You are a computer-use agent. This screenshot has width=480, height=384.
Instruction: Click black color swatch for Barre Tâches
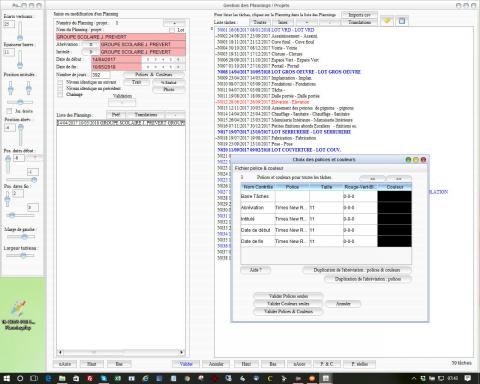tap(394, 196)
